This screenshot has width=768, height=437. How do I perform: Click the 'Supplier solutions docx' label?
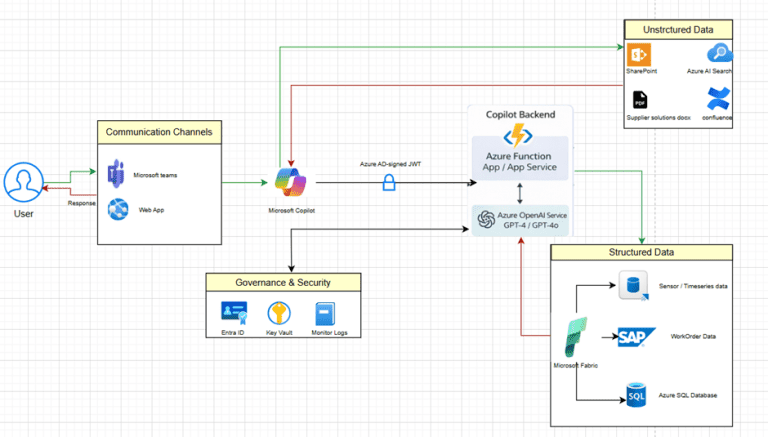pyautogui.click(x=658, y=118)
